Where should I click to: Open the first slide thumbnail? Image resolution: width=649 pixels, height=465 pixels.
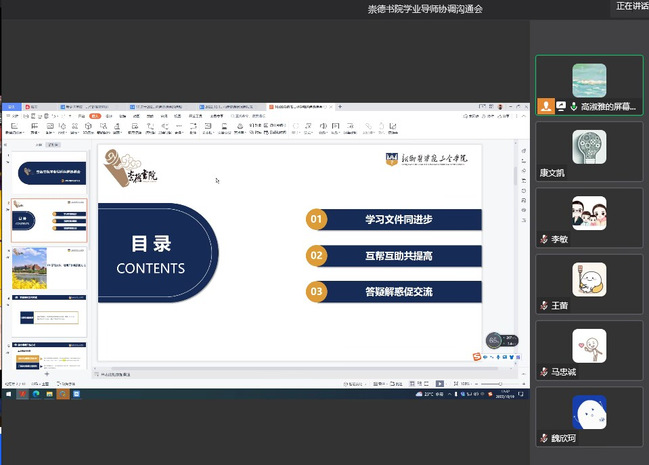pos(49,170)
